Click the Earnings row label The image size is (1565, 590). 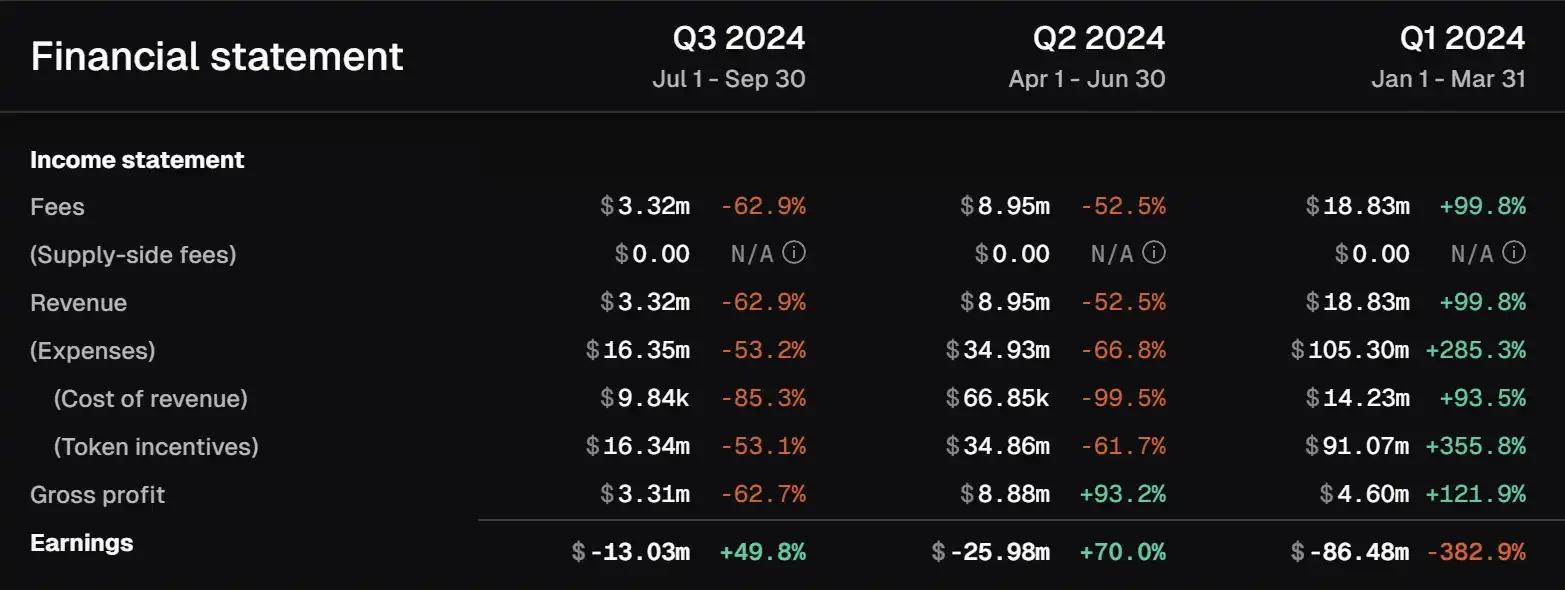point(81,543)
